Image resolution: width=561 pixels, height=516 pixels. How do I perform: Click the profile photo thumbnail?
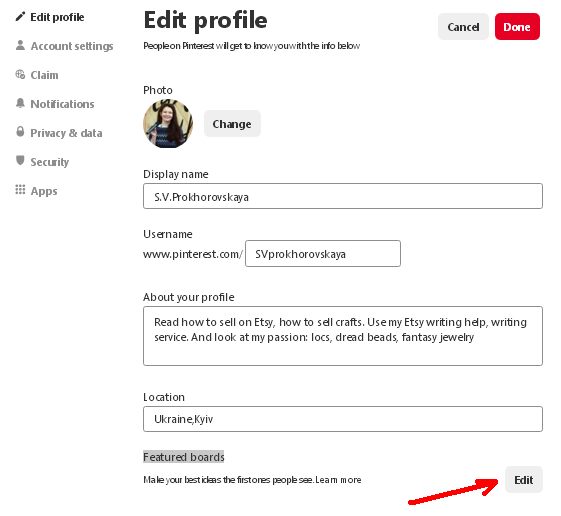tap(168, 124)
